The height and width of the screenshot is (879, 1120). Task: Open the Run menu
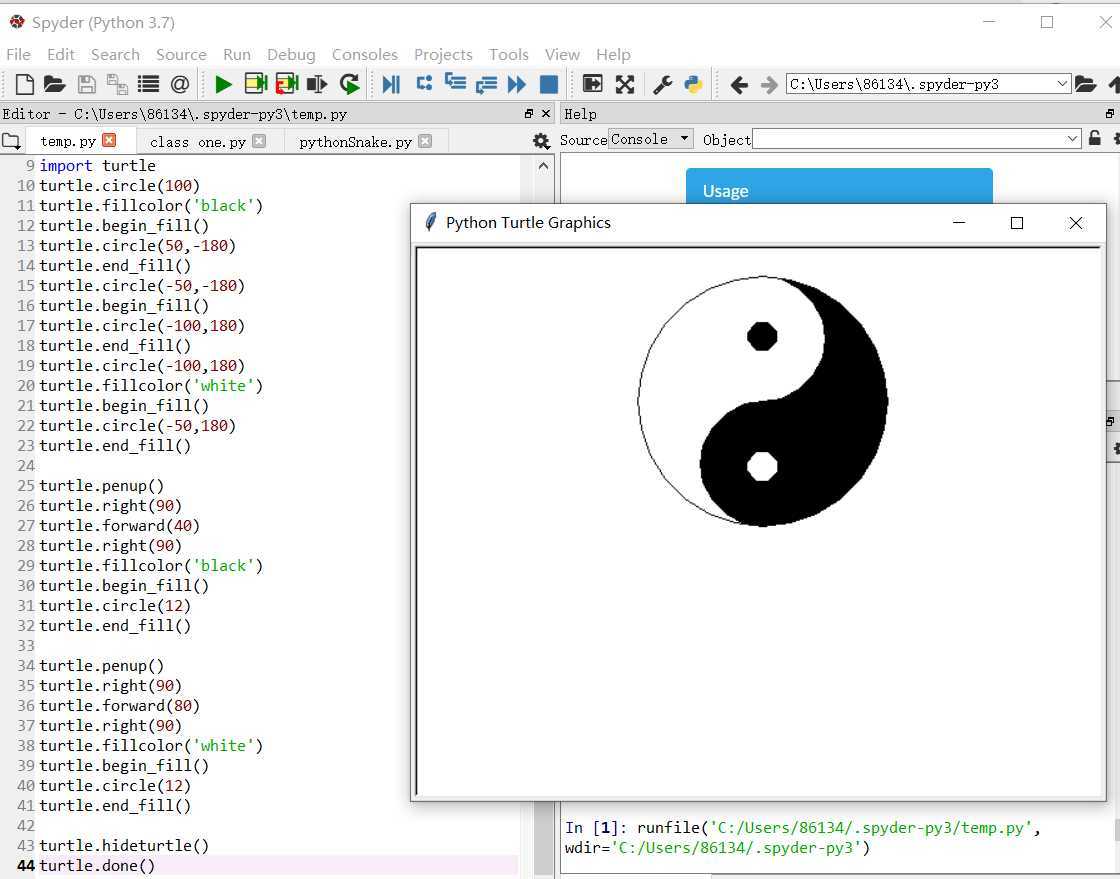click(237, 54)
